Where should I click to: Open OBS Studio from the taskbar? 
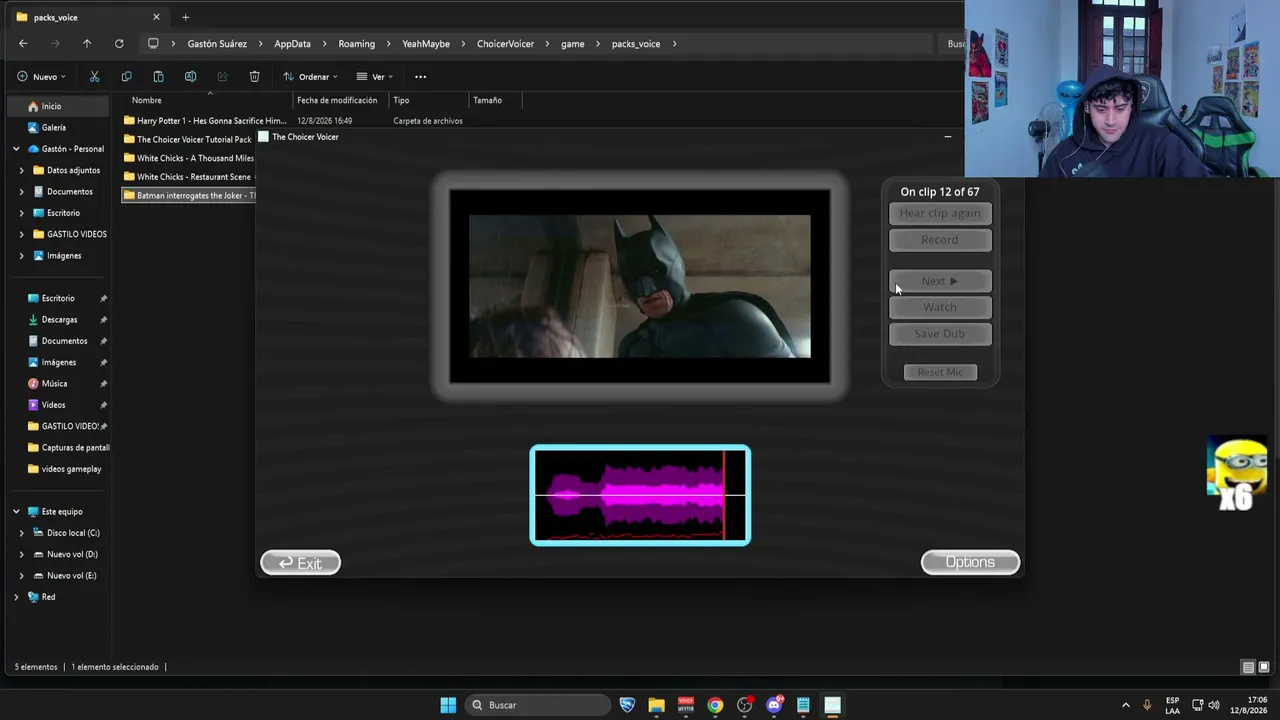pyautogui.click(x=744, y=705)
